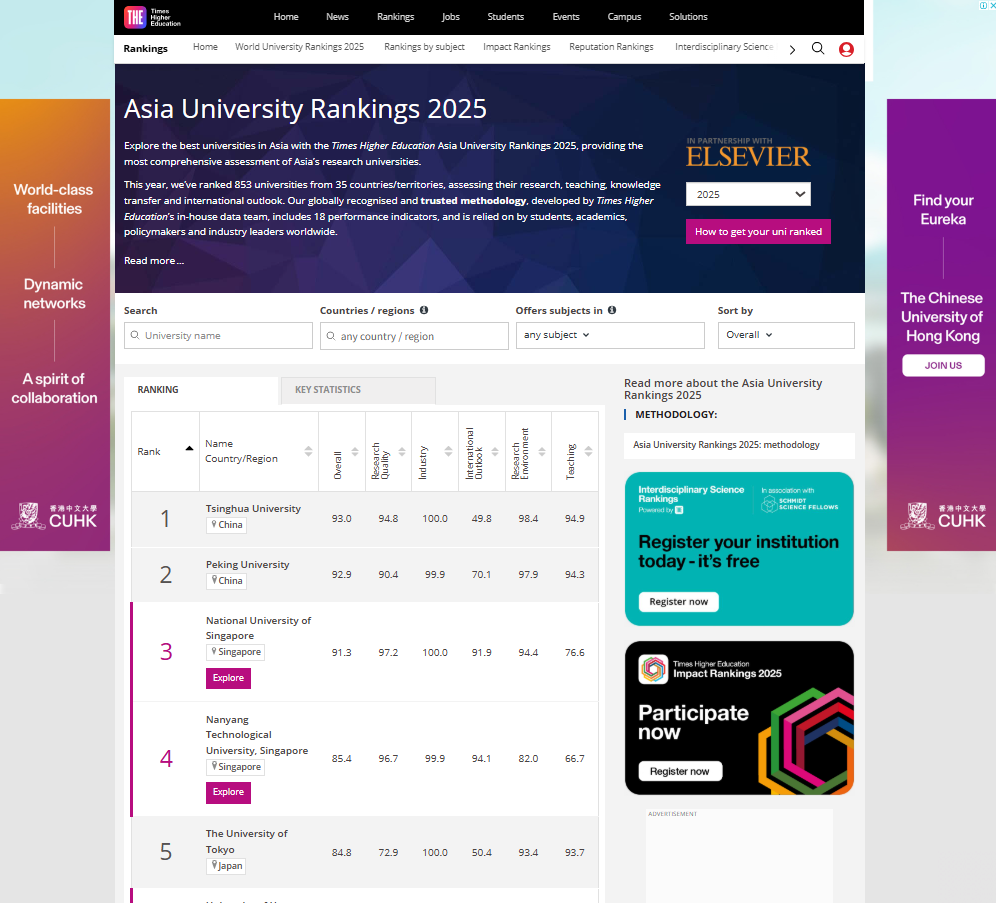Open the year 2025 dropdown
Image resolution: width=996 pixels, height=903 pixels.
[x=748, y=194]
